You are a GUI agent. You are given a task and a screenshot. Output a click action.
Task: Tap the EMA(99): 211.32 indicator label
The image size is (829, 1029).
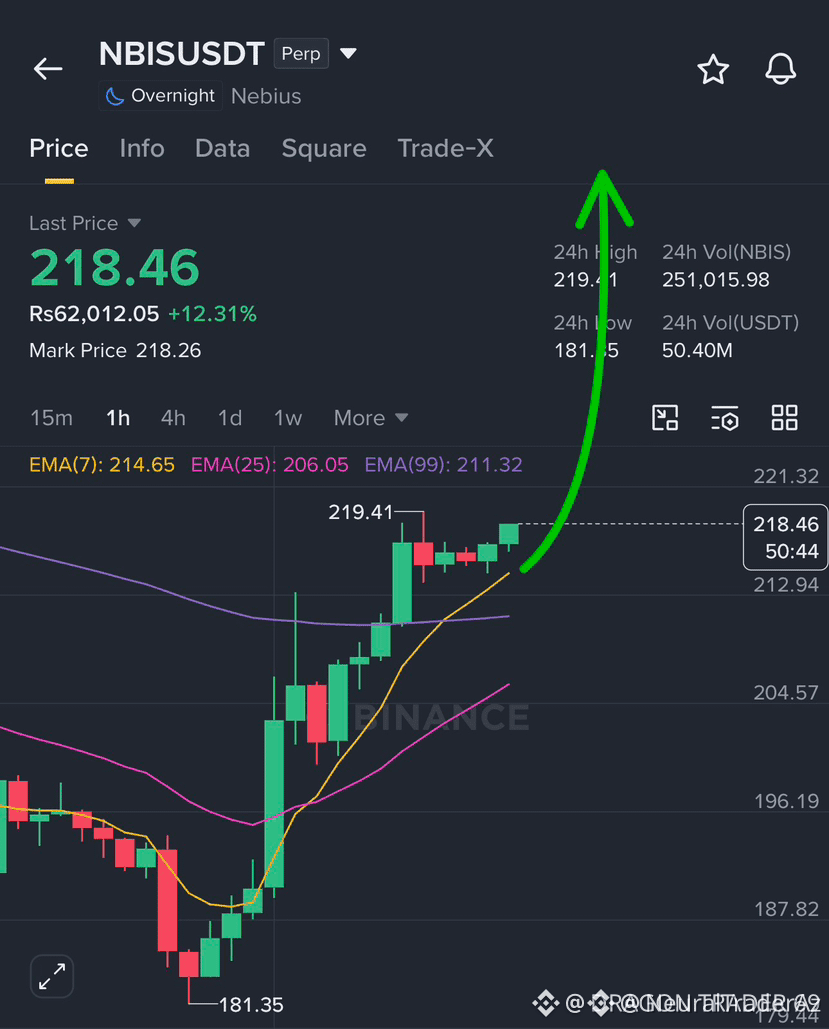(443, 465)
